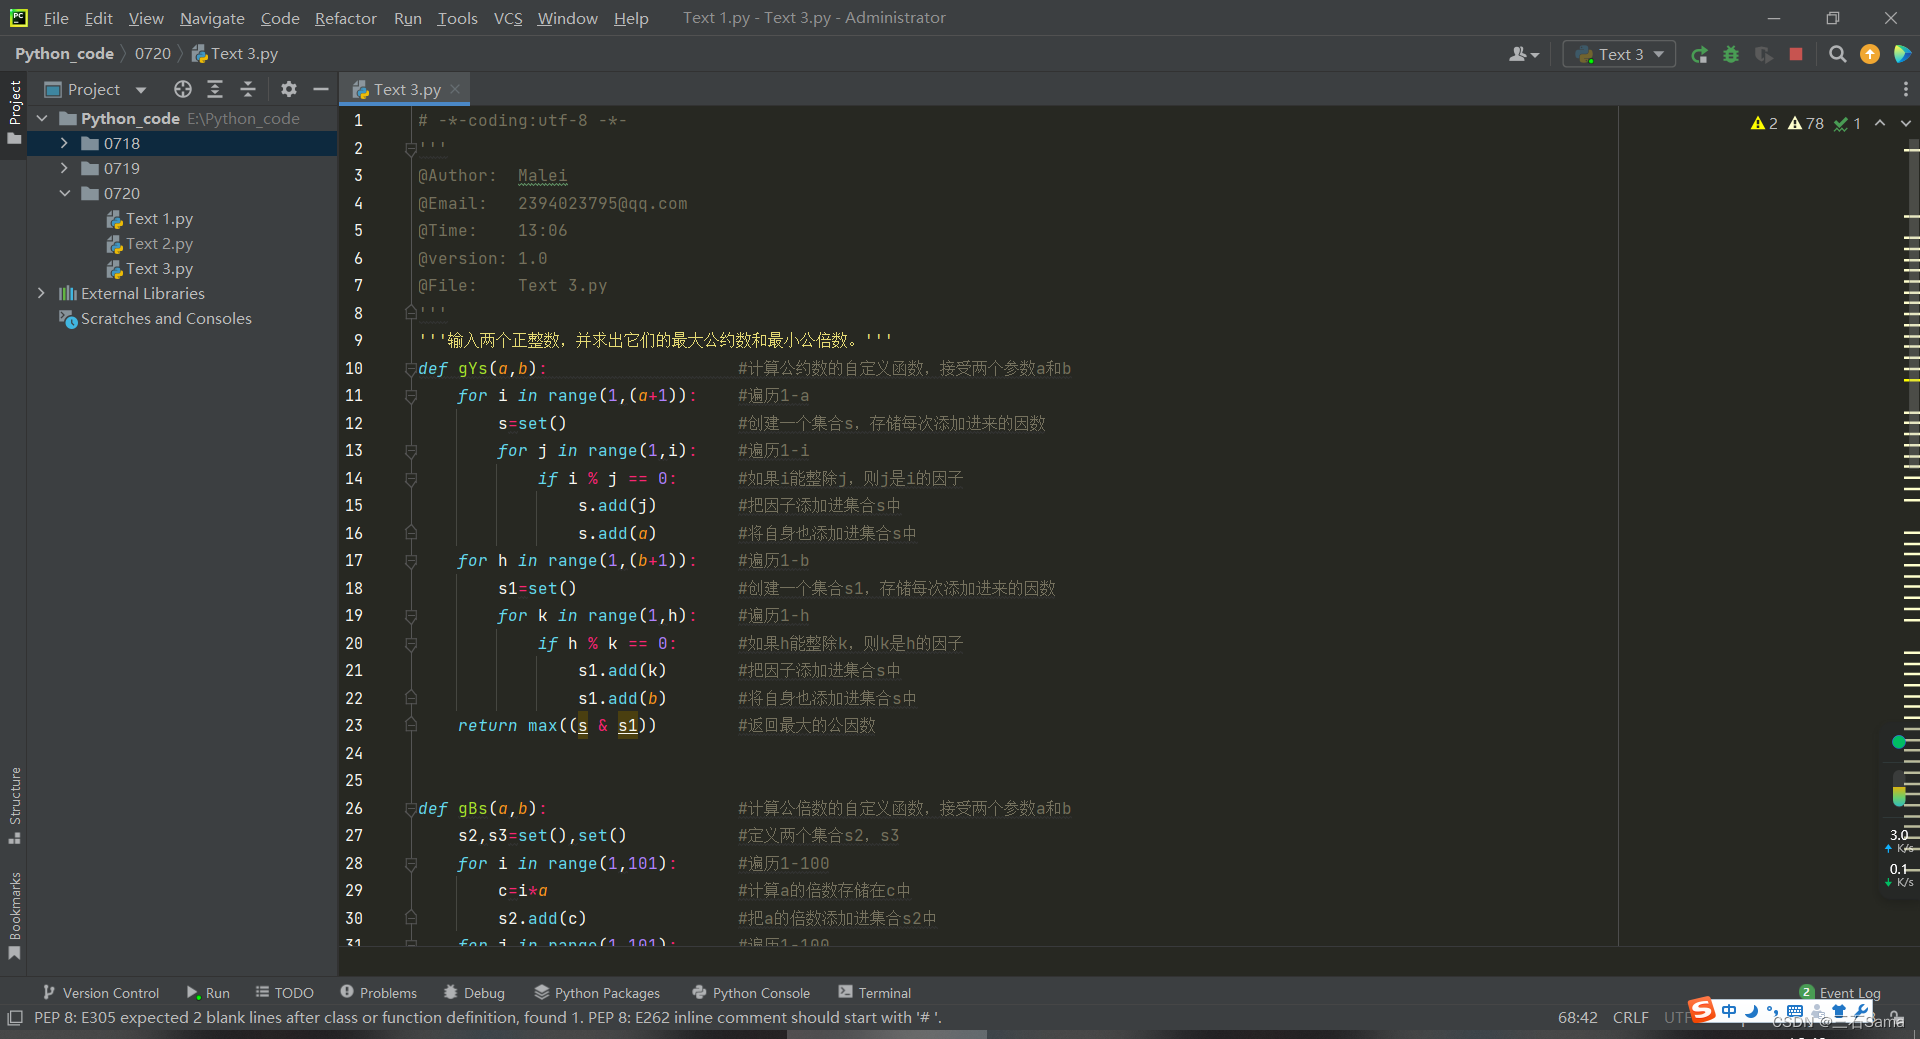Stop the running program
Screen dimensions: 1920x1039
[x=1795, y=54]
